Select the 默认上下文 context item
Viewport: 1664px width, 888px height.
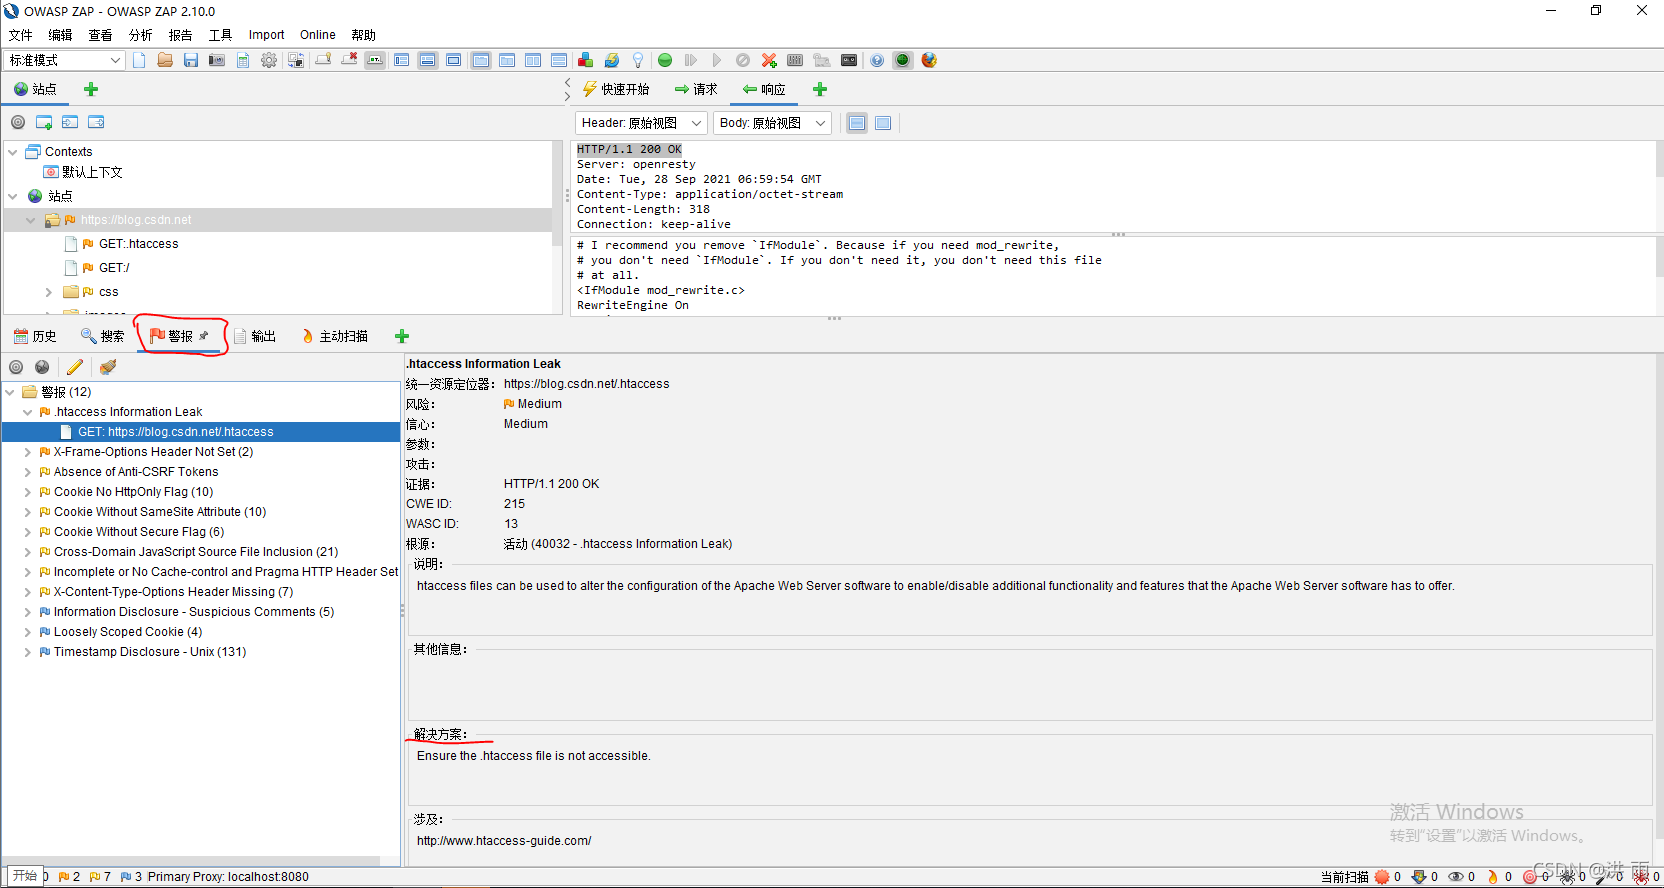92,172
